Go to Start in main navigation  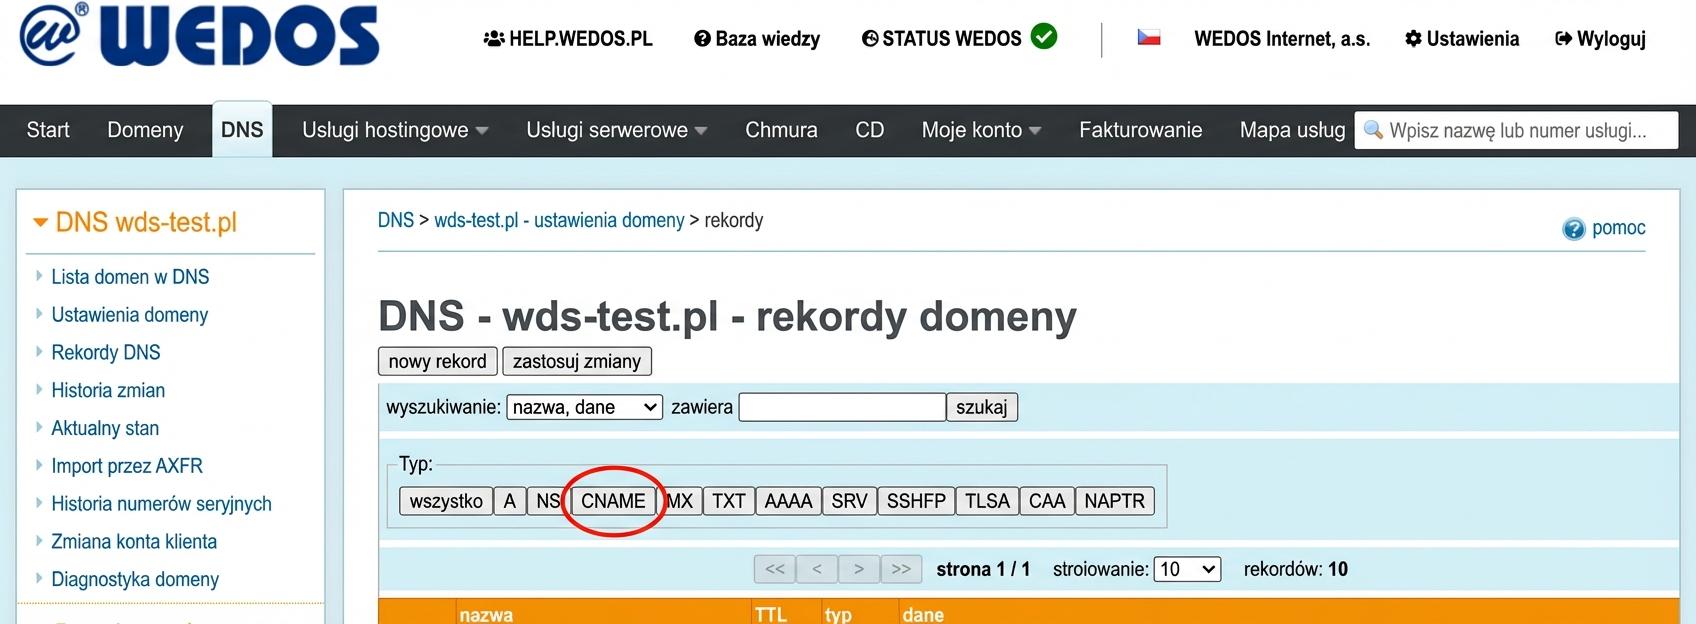click(48, 130)
